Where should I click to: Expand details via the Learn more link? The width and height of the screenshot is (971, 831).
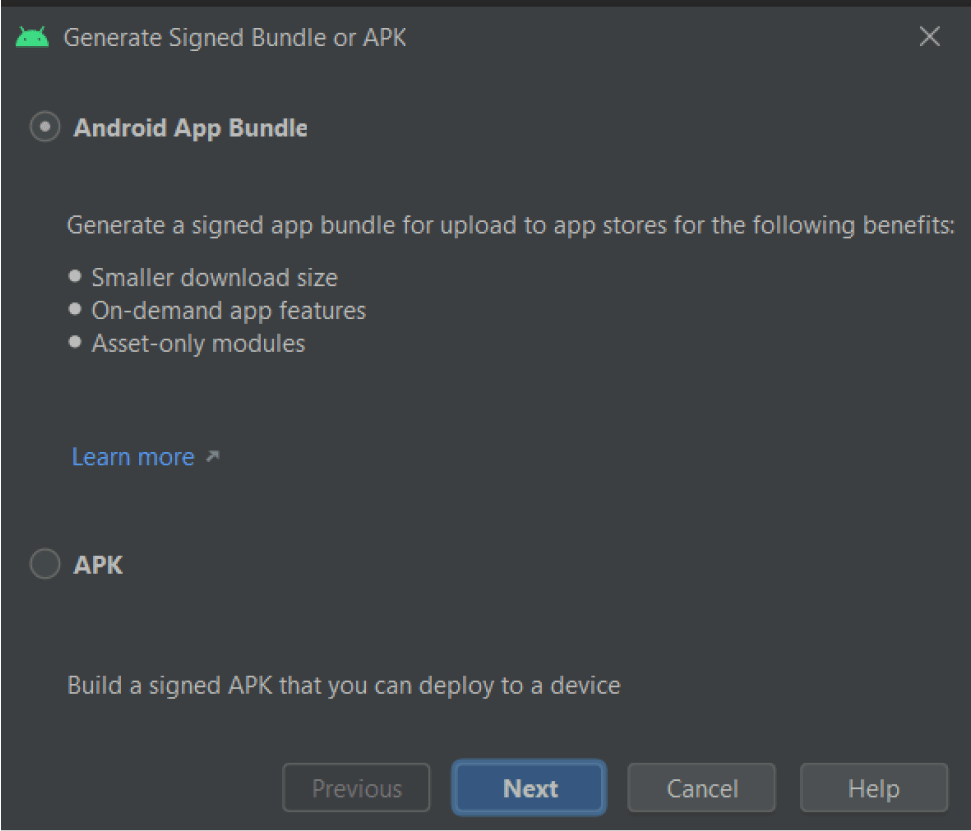(x=133, y=456)
